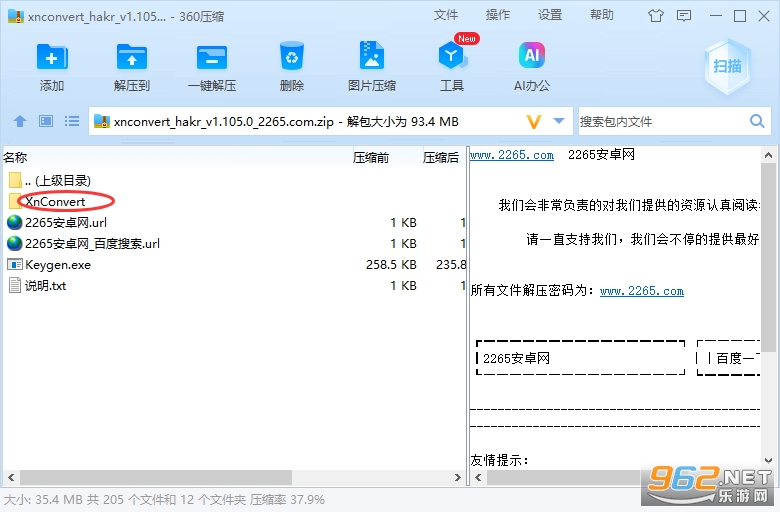Click the file list horizontal scrollbar thumb
The width and height of the screenshot is (780, 512).
click(x=156, y=478)
